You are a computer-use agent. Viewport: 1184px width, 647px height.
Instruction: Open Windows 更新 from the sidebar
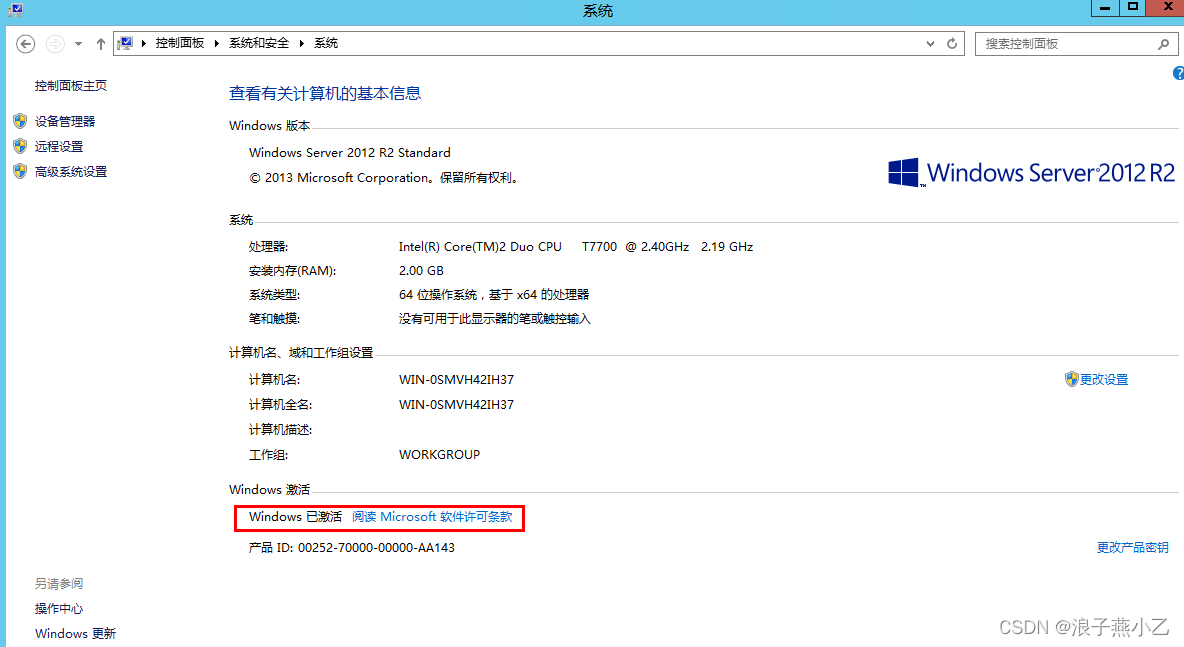coord(75,633)
